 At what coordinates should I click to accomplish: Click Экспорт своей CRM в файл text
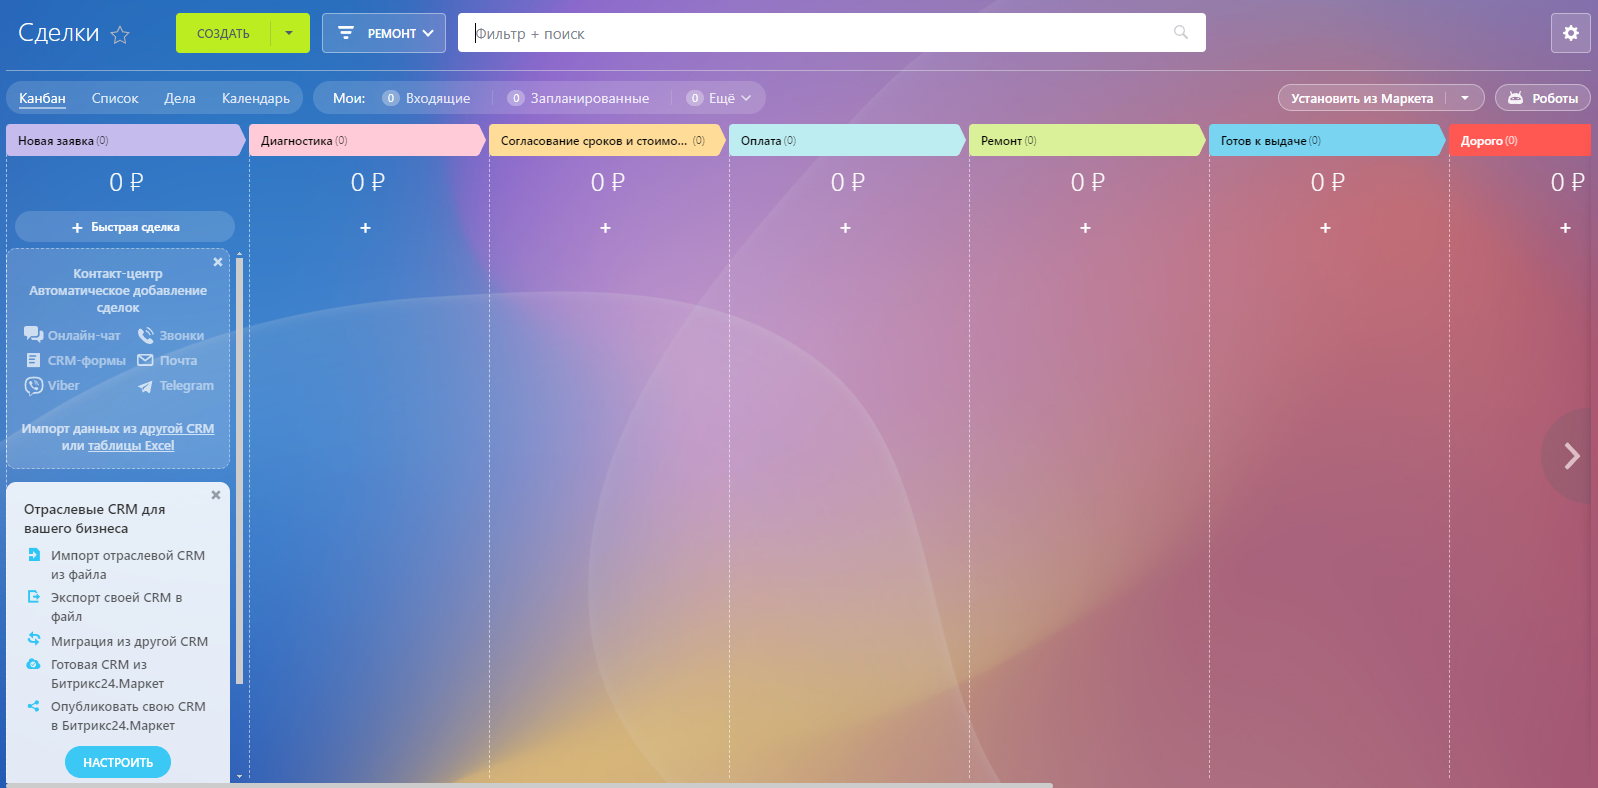tap(117, 607)
